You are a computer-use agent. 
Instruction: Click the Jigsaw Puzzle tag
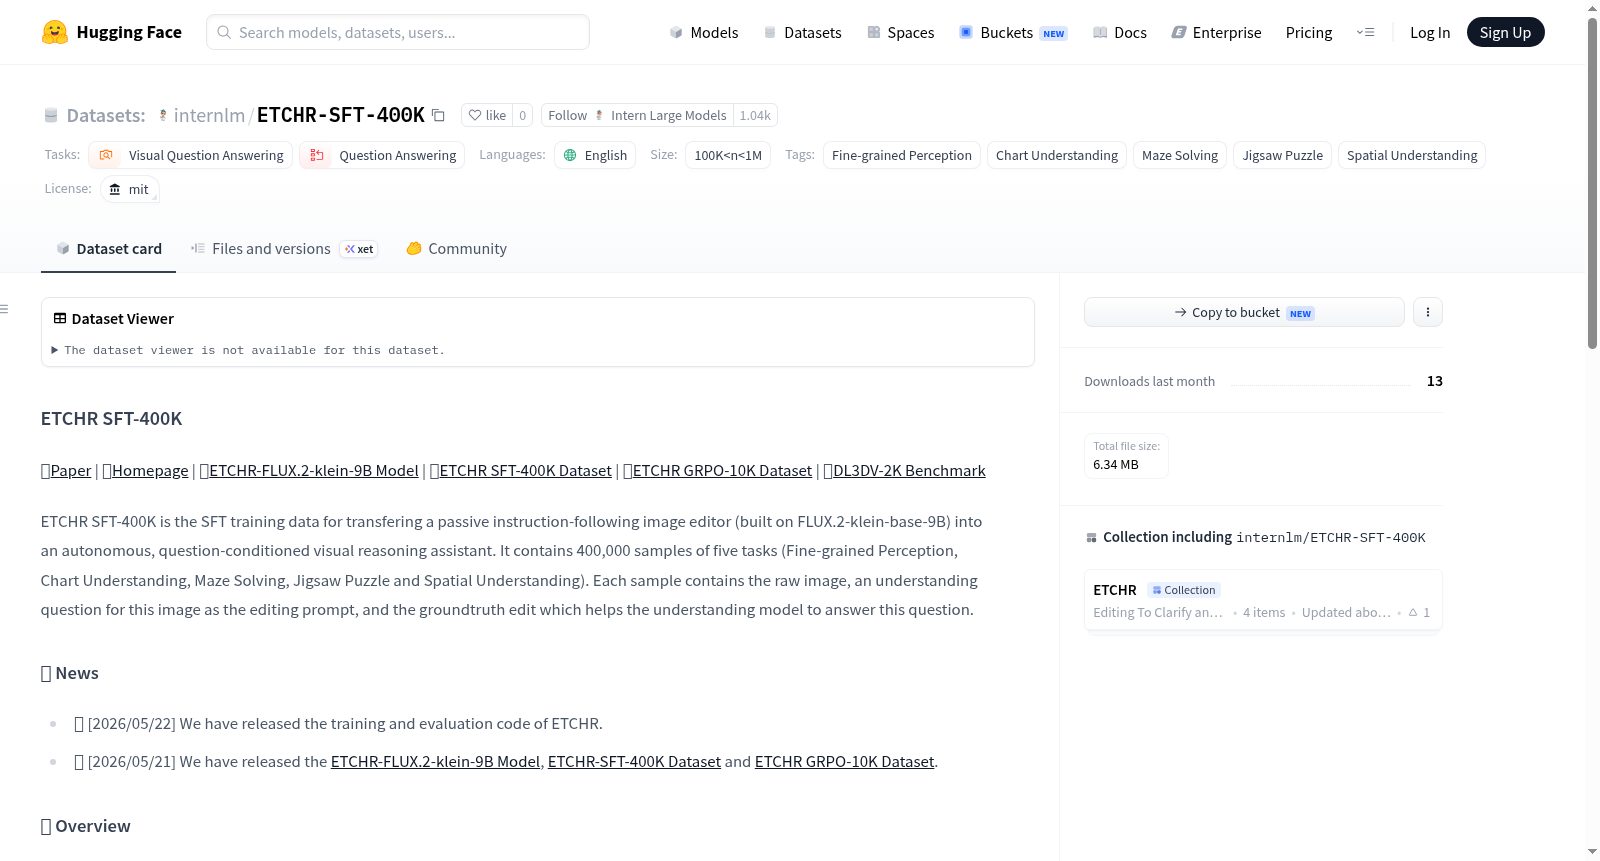1283,155
